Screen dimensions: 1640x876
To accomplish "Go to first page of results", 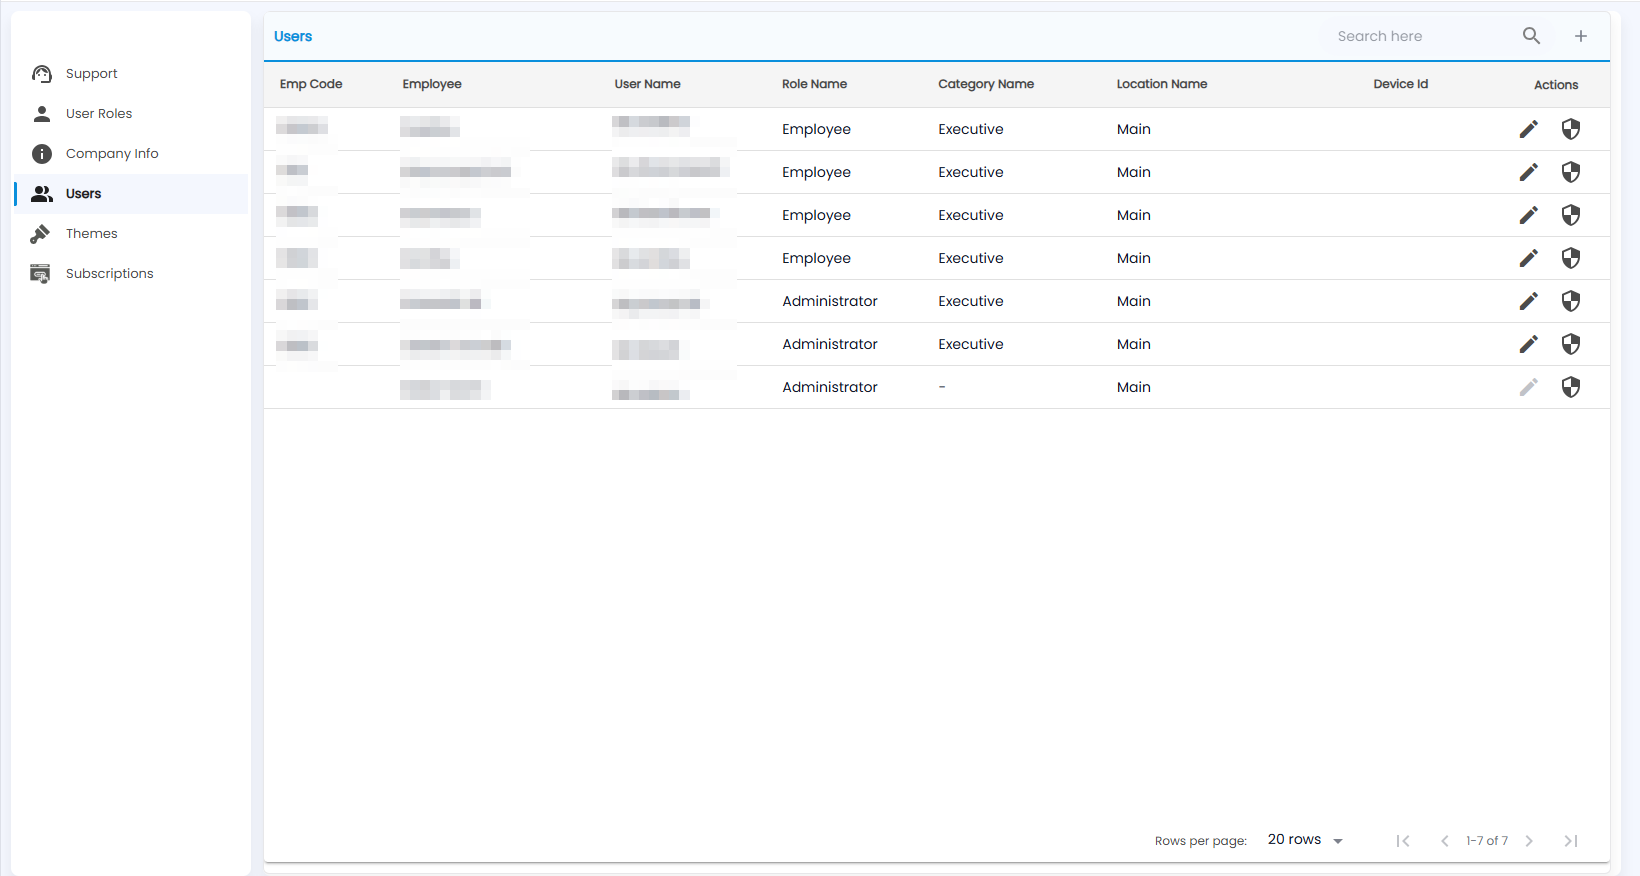I will pos(1403,841).
